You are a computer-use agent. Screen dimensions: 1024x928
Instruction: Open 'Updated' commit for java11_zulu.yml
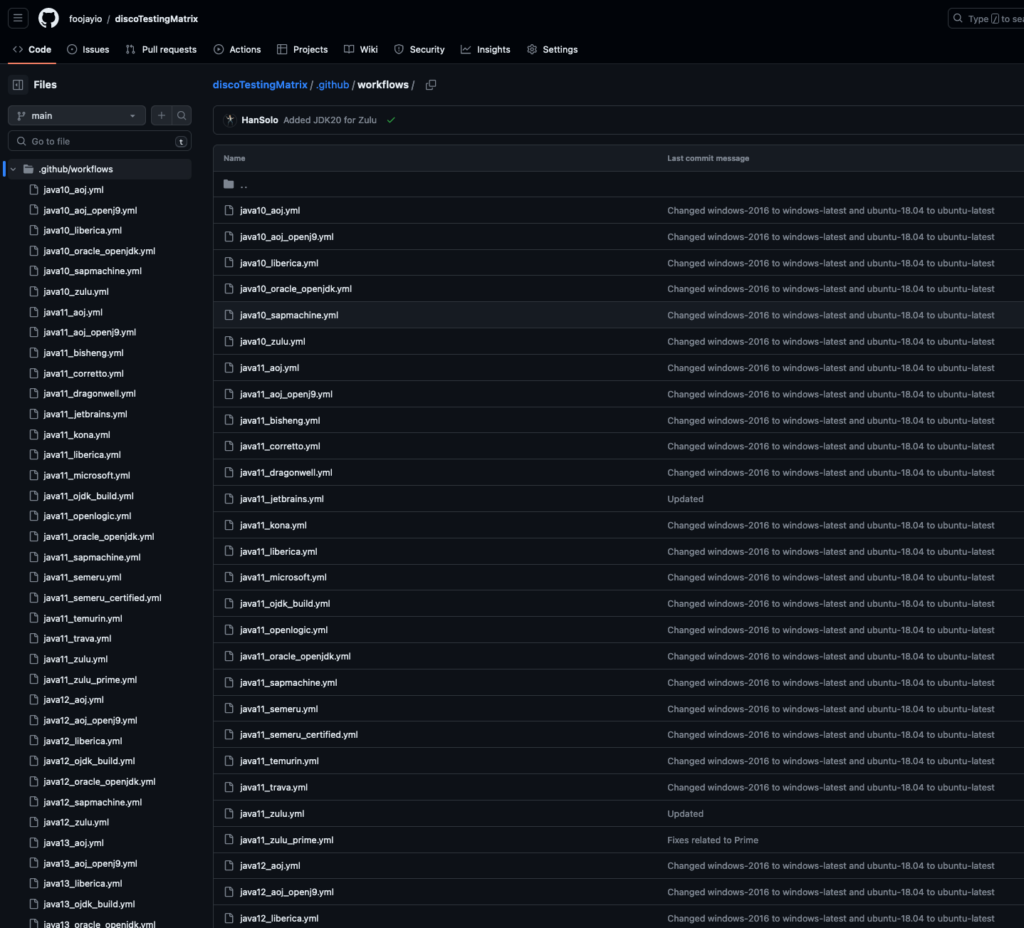(685, 814)
